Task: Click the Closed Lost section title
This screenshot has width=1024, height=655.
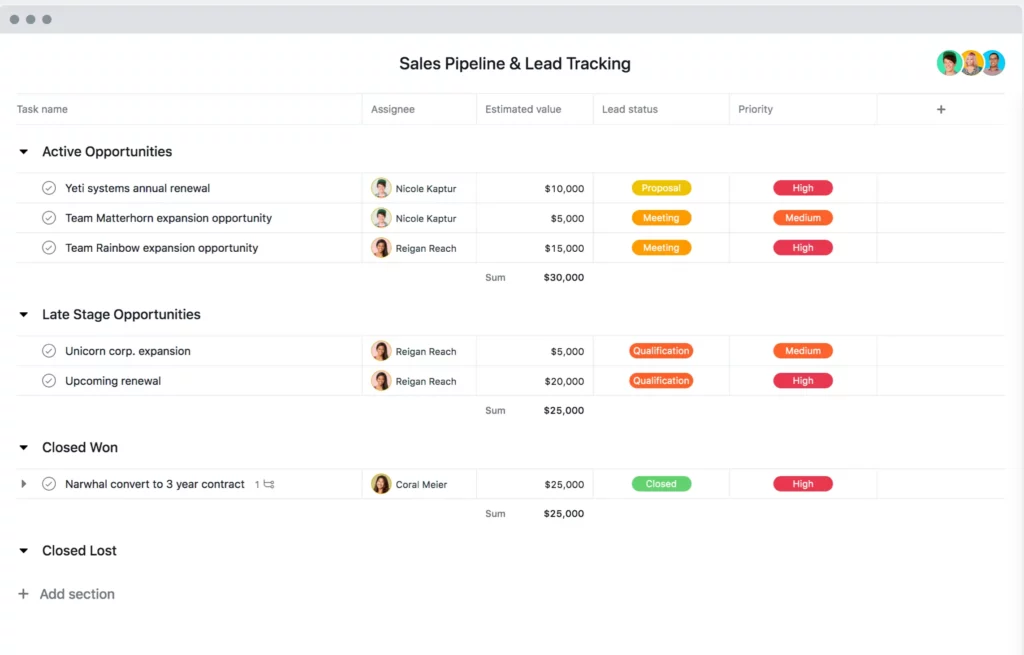Action: coord(79,551)
